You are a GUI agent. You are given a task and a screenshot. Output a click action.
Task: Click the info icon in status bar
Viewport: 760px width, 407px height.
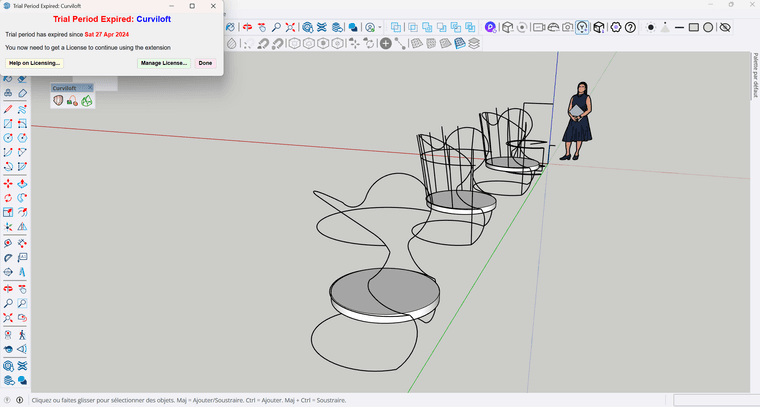[19, 400]
